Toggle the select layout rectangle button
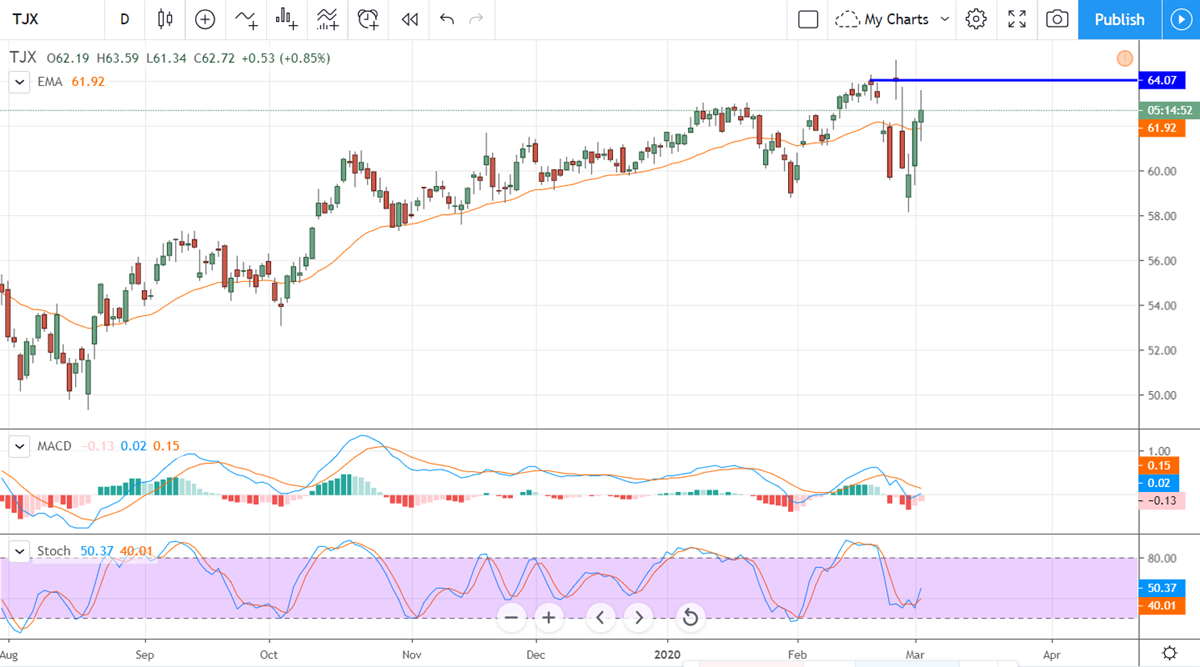Image resolution: width=1200 pixels, height=667 pixels. [808, 19]
